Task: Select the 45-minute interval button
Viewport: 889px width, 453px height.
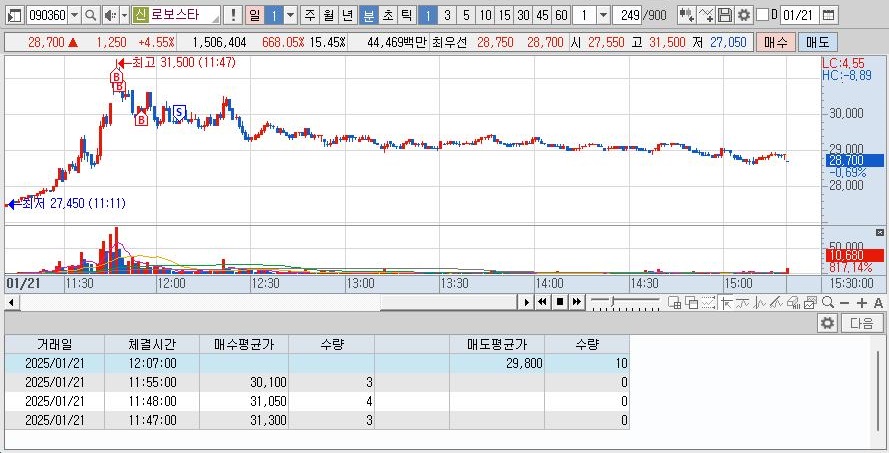Action: [x=543, y=15]
